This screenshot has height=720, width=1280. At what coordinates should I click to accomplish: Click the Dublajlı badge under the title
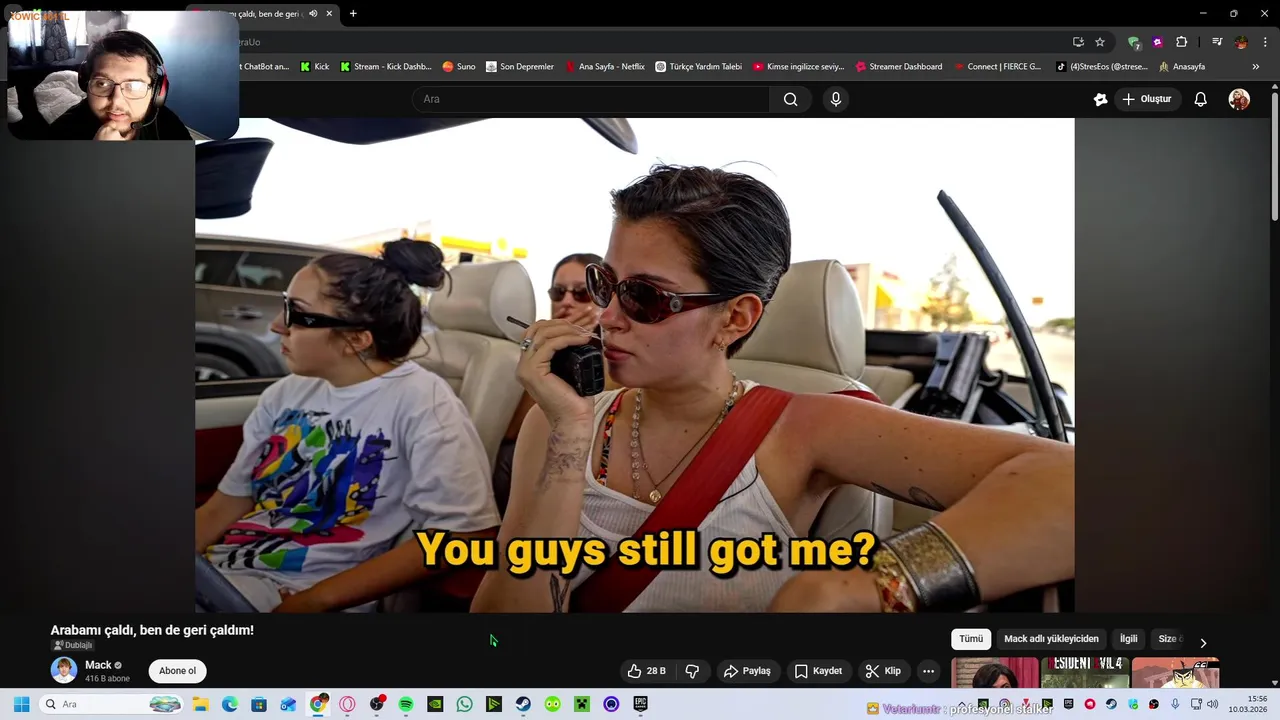point(72,645)
